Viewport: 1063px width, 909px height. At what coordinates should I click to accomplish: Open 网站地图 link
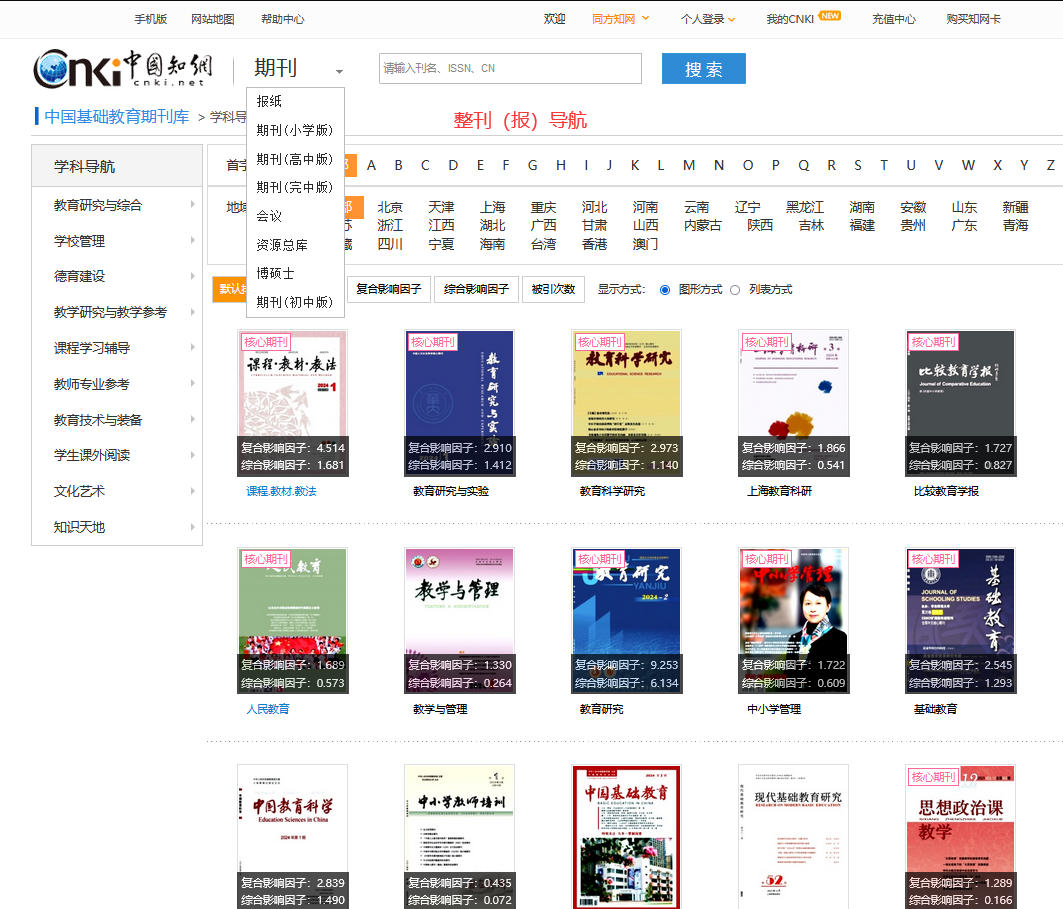212,19
